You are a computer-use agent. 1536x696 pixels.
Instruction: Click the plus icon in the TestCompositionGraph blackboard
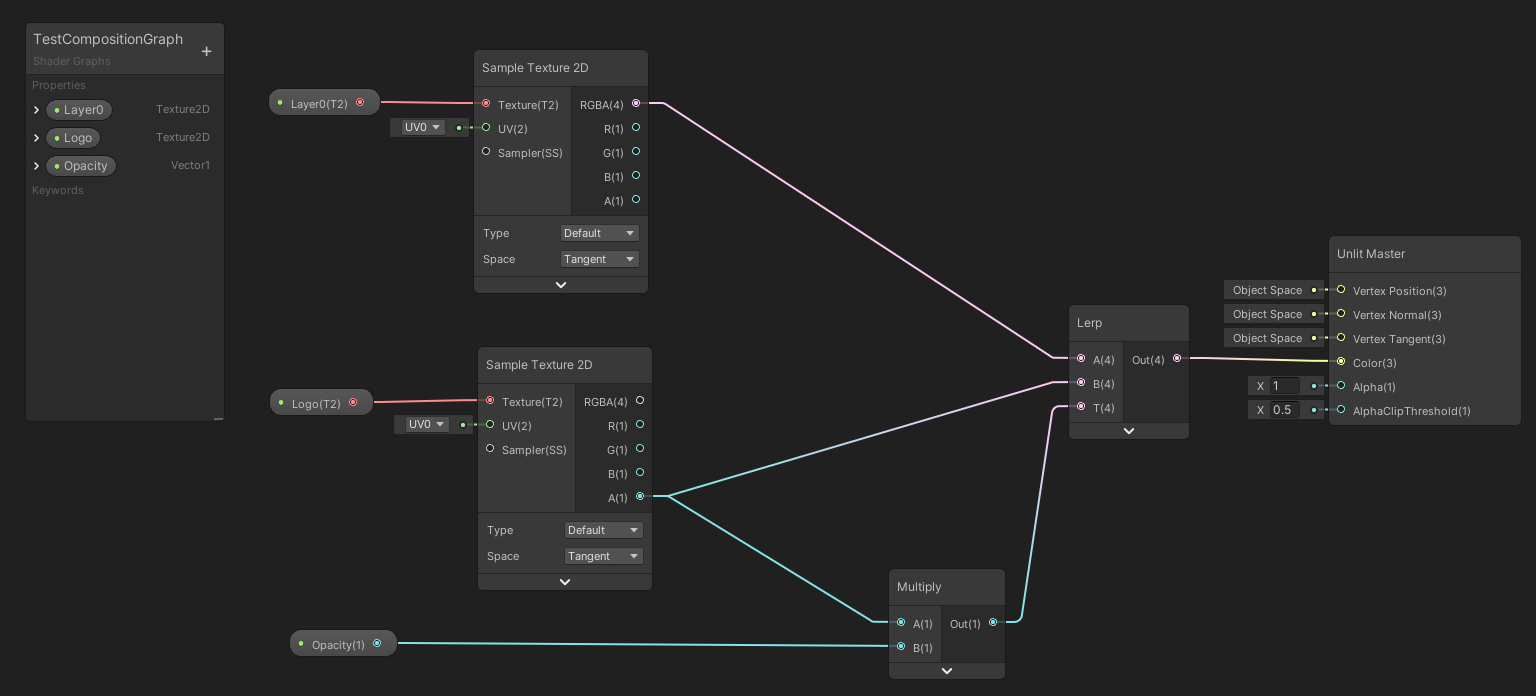pos(206,51)
